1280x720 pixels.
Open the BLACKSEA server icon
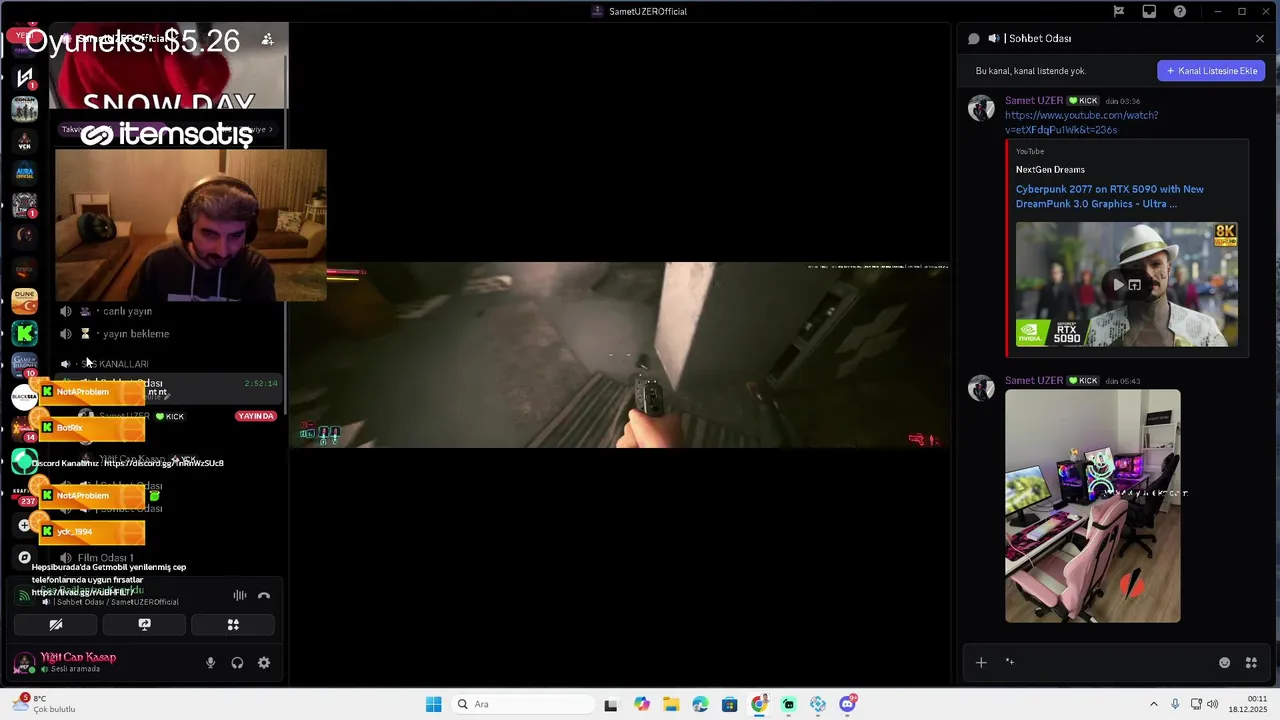[x=24, y=397]
